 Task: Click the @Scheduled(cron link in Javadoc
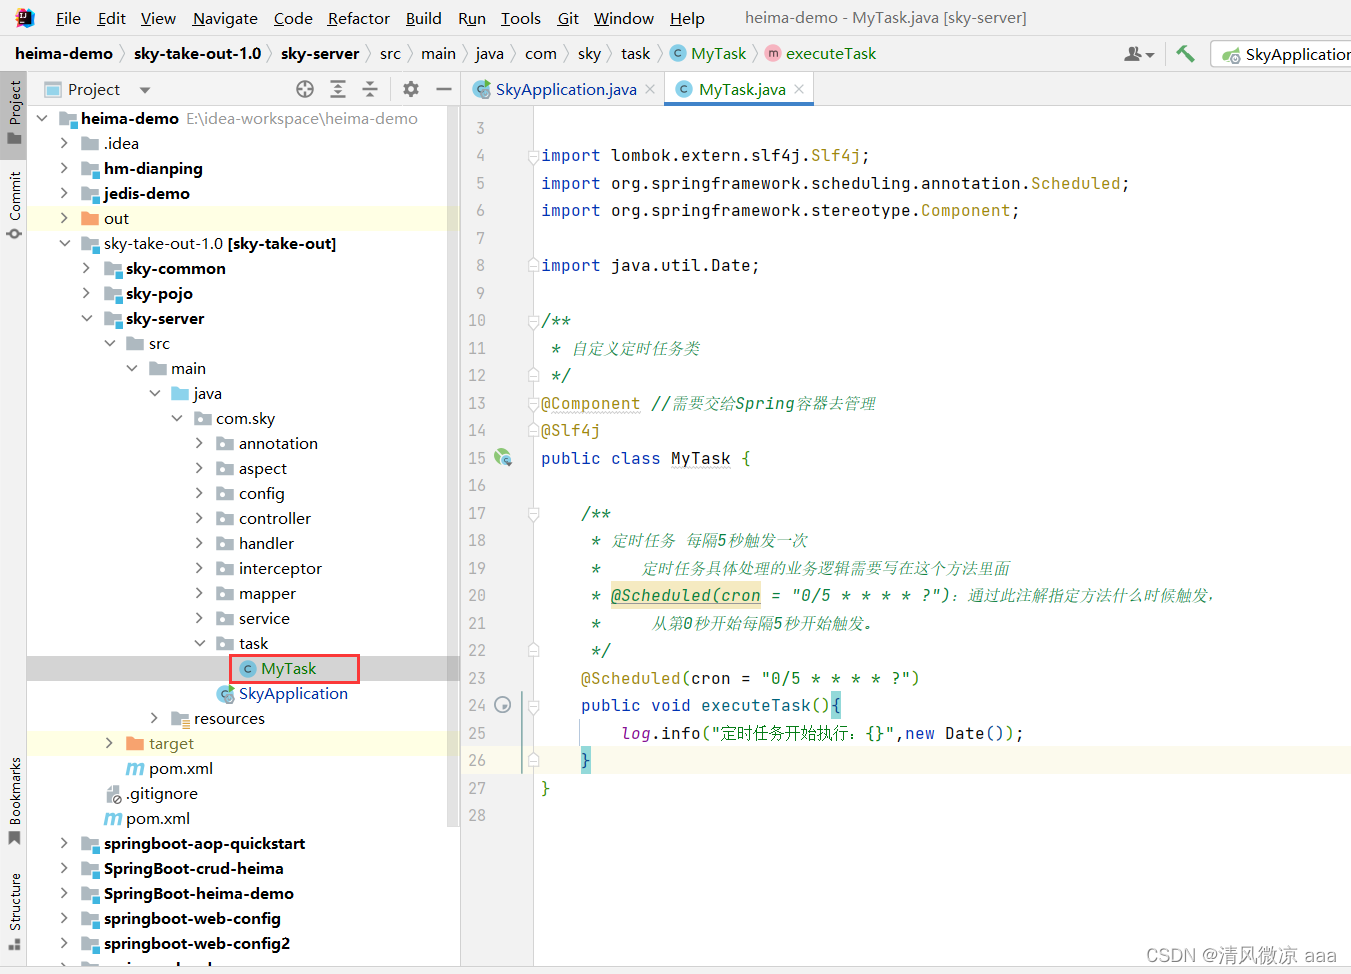coord(685,596)
